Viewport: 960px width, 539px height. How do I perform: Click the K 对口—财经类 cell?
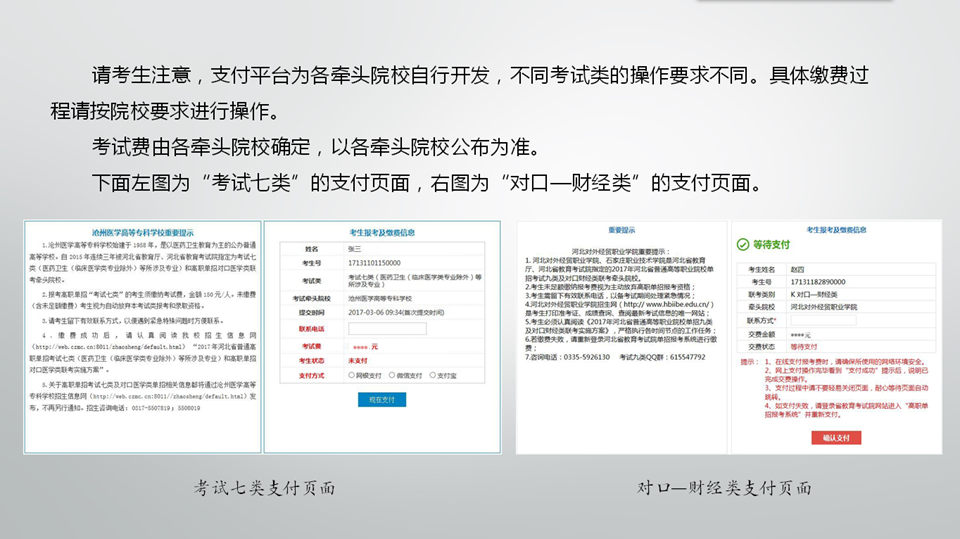[x=814, y=295]
